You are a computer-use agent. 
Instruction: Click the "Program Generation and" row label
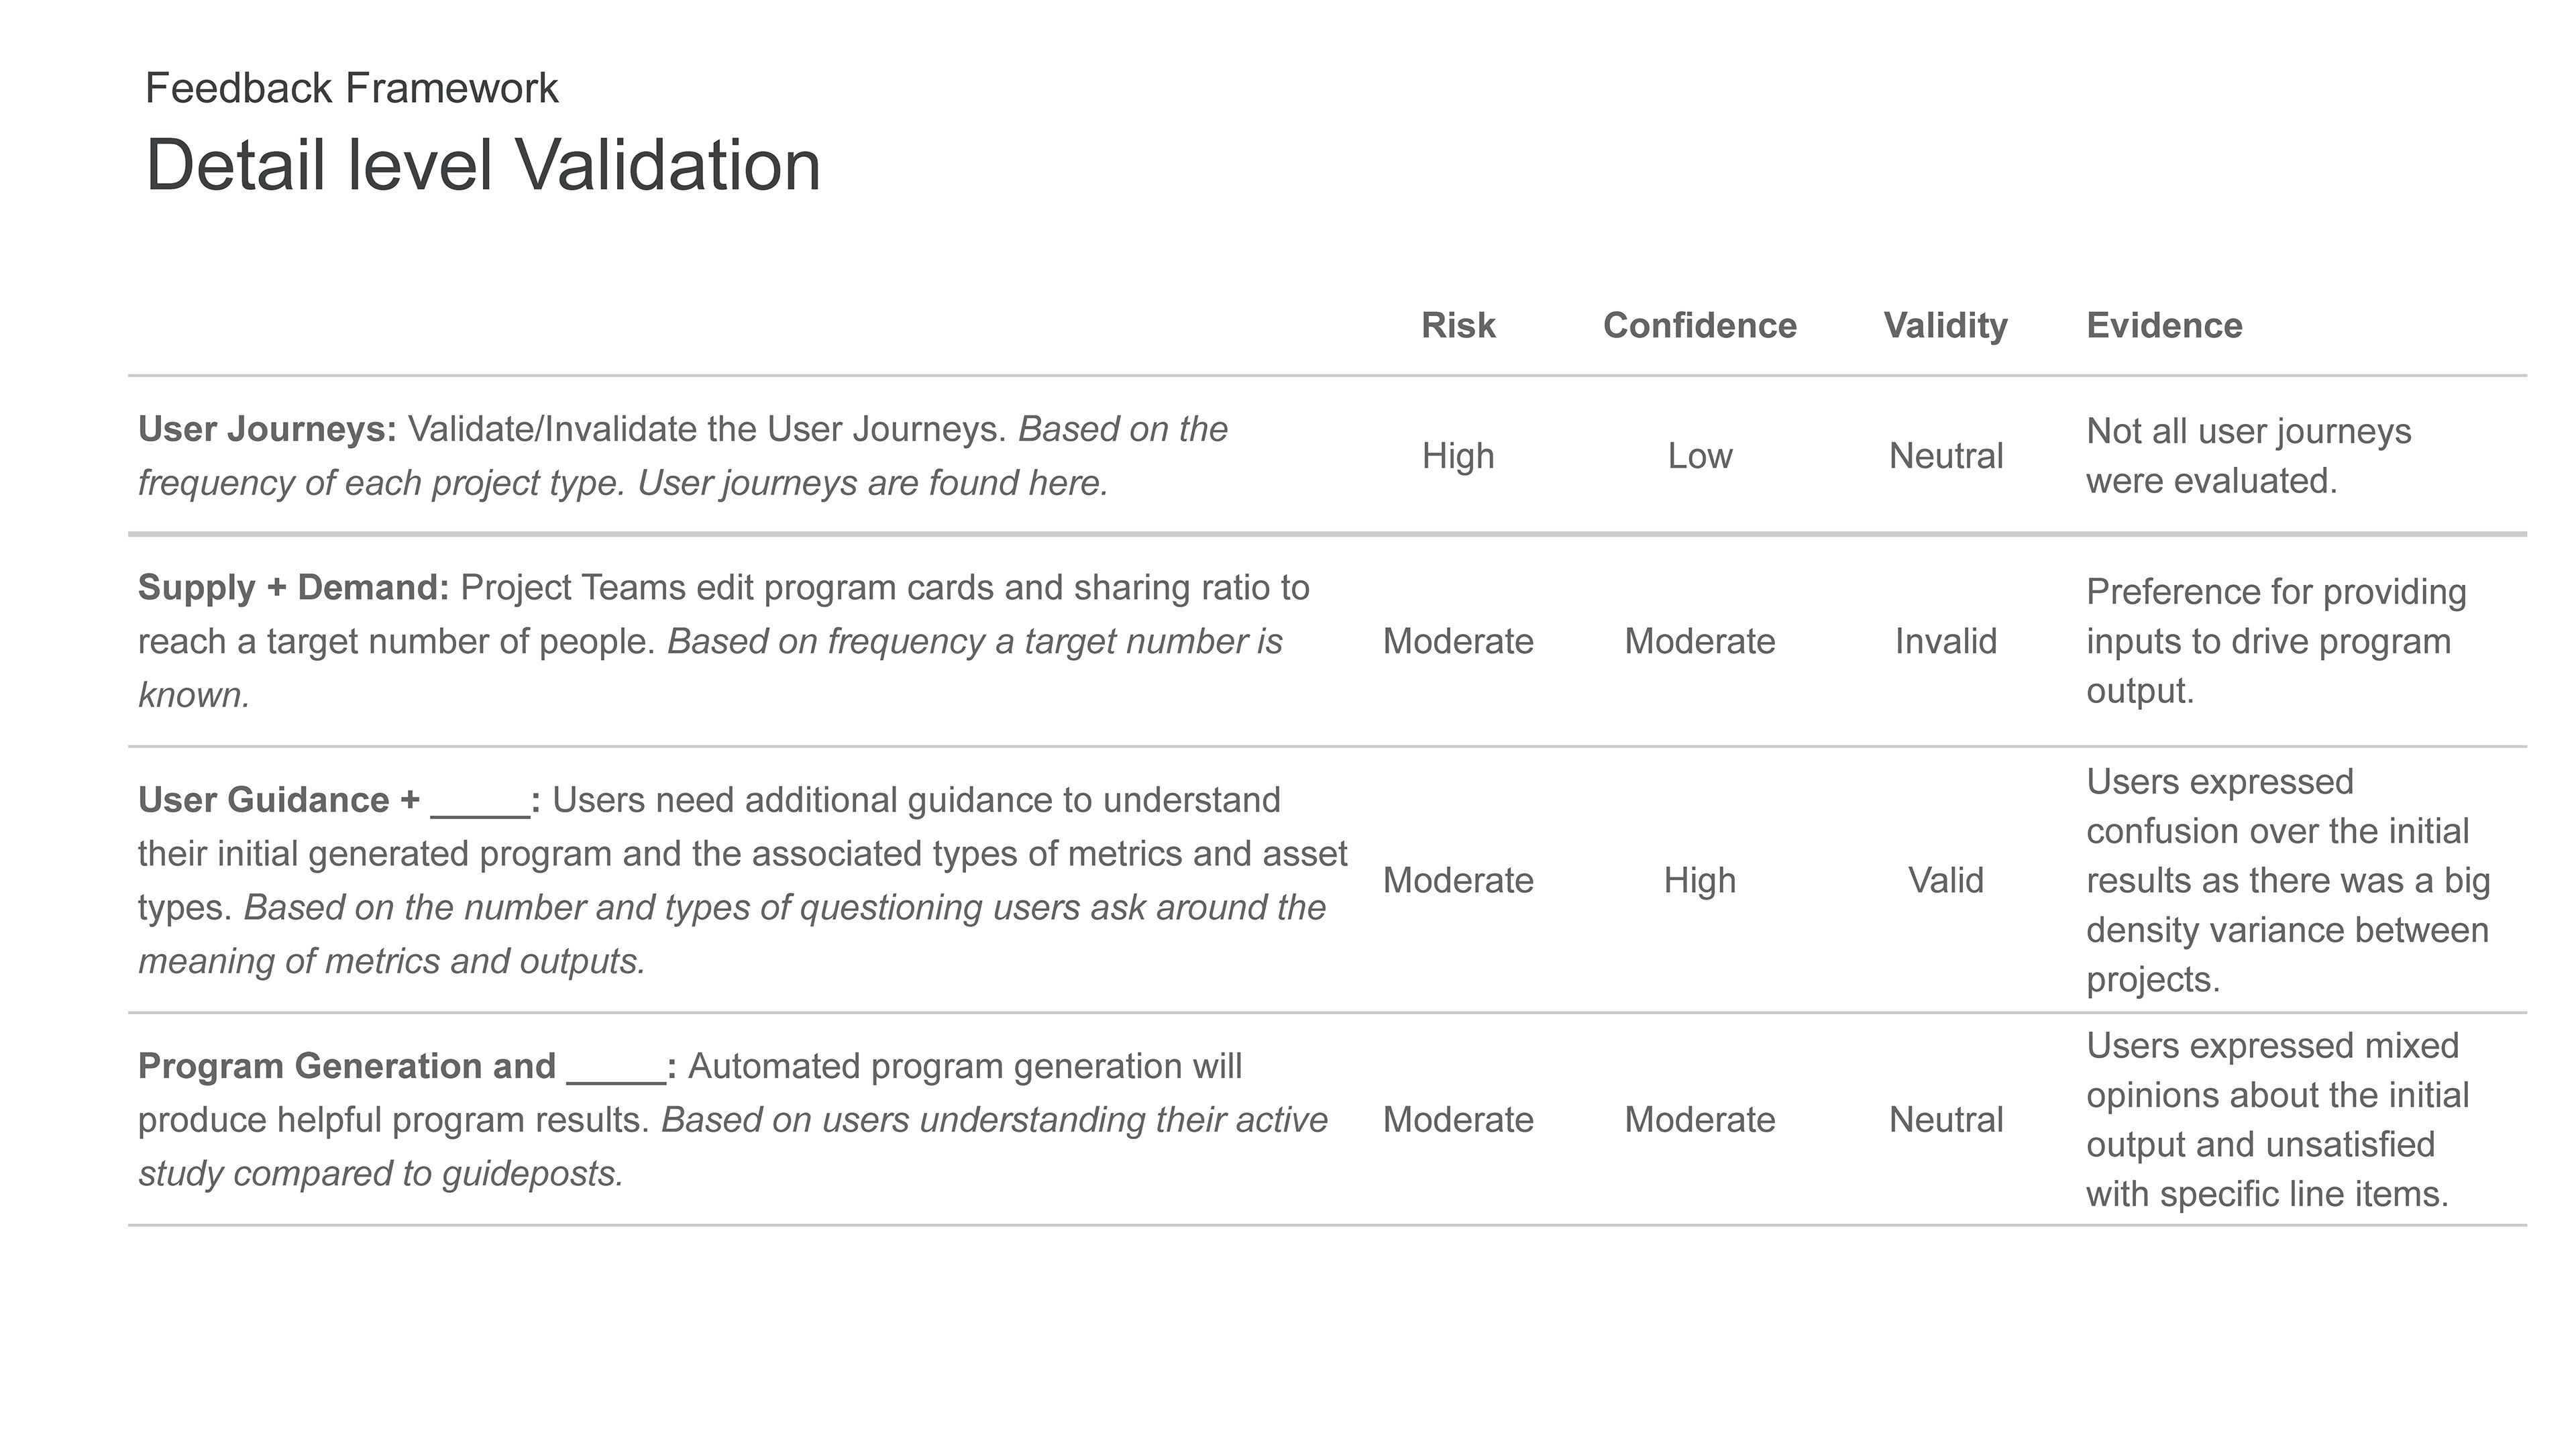pyautogui.click(x=346, y=1066)
